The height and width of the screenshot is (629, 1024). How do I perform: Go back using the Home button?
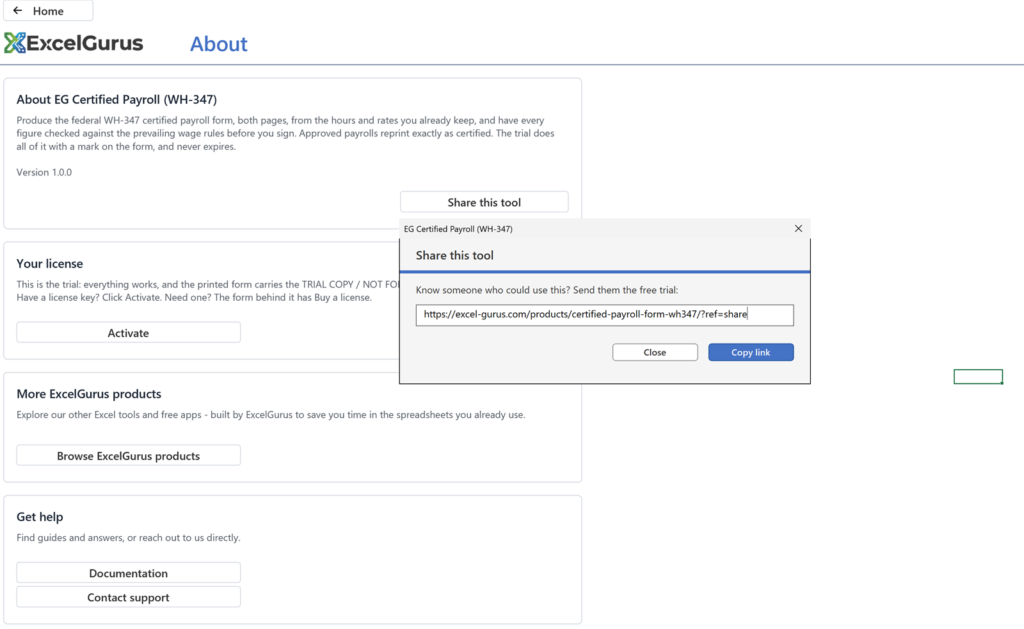[x=48, y=10]
